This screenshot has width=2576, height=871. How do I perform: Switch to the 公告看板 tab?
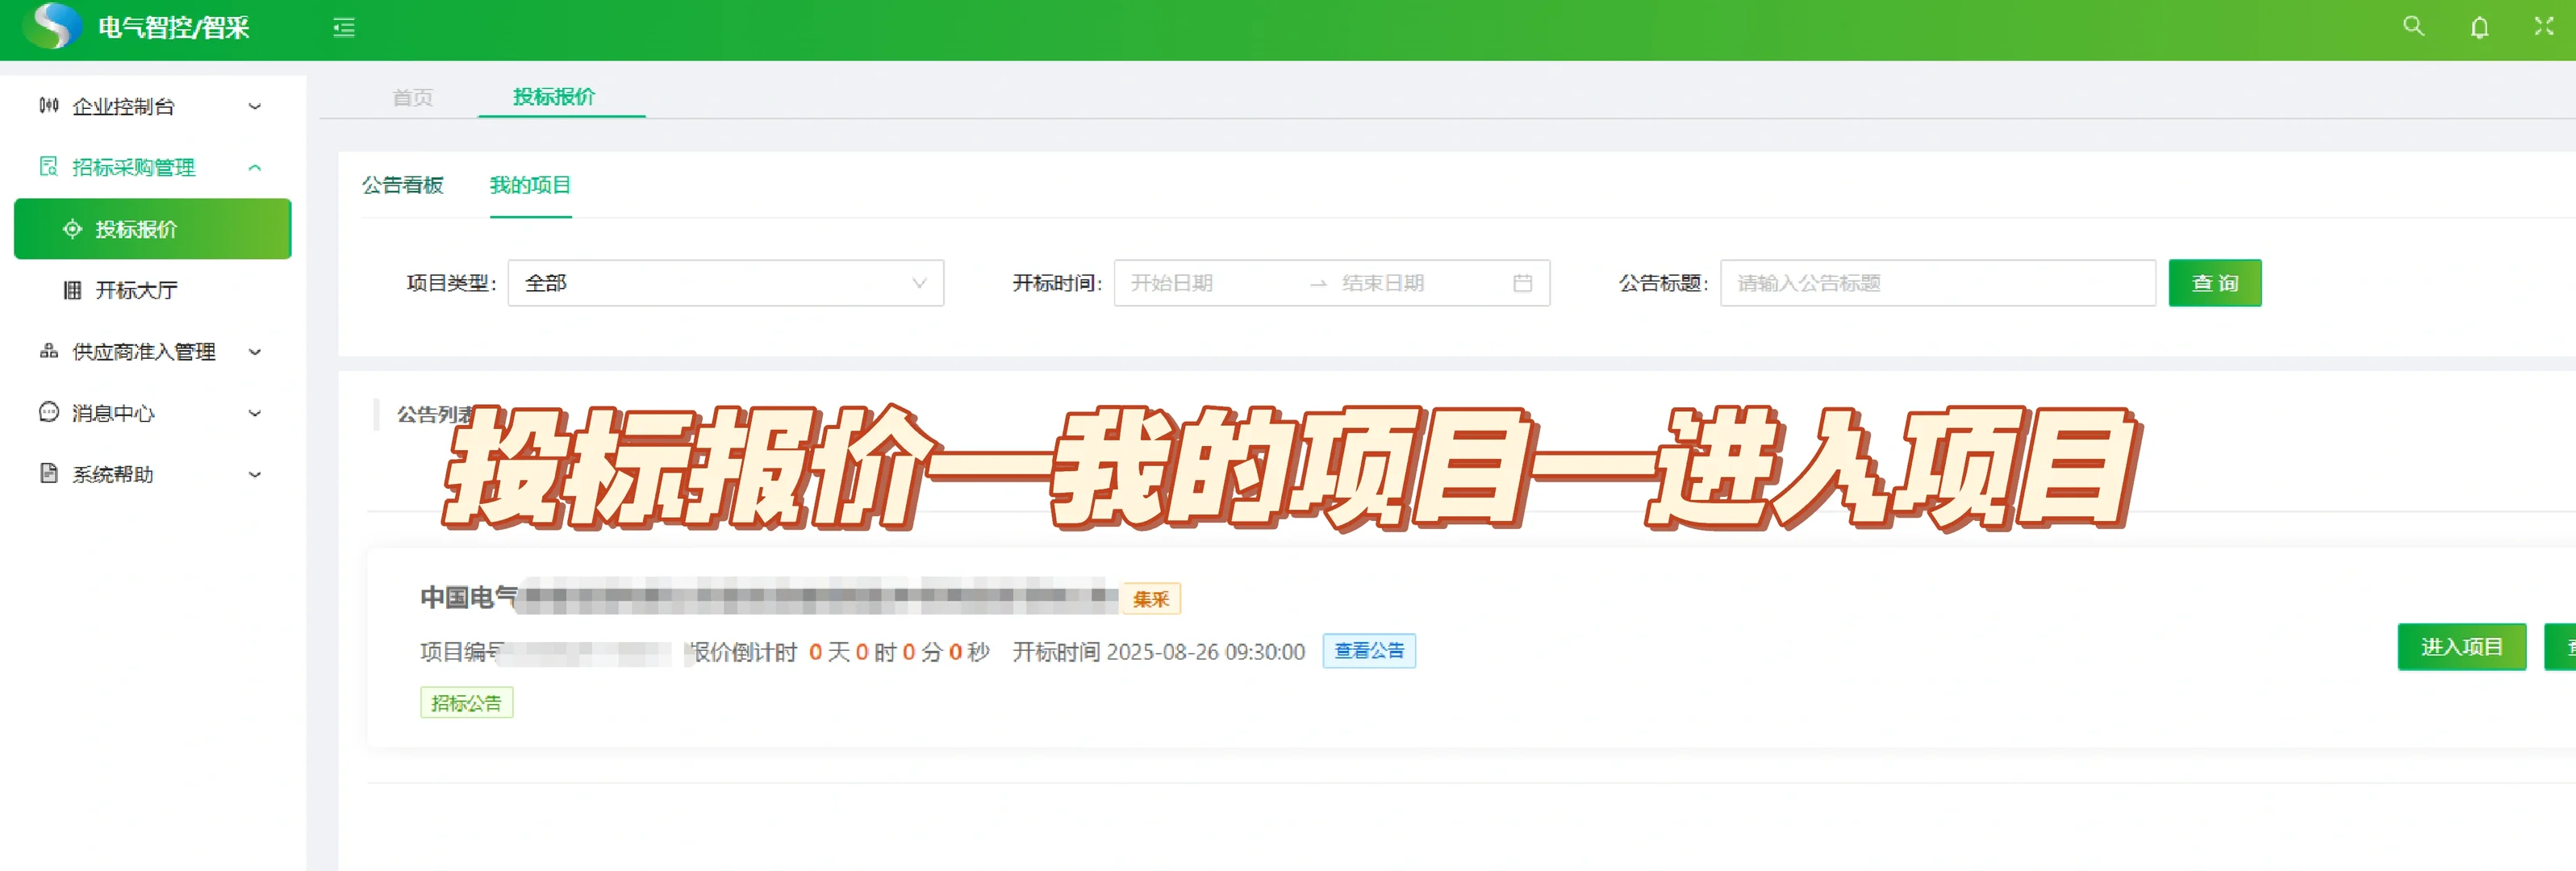(x=402, y=185)
